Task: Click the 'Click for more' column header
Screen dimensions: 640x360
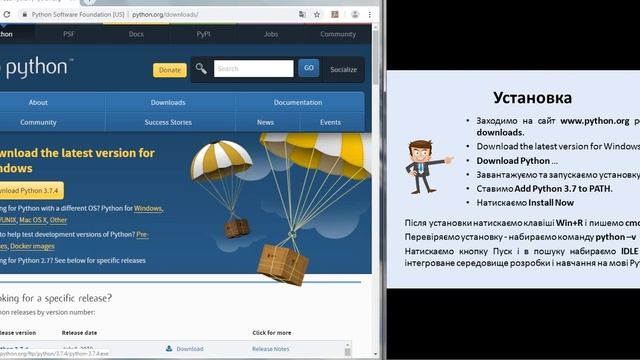Action: (272, 333)
